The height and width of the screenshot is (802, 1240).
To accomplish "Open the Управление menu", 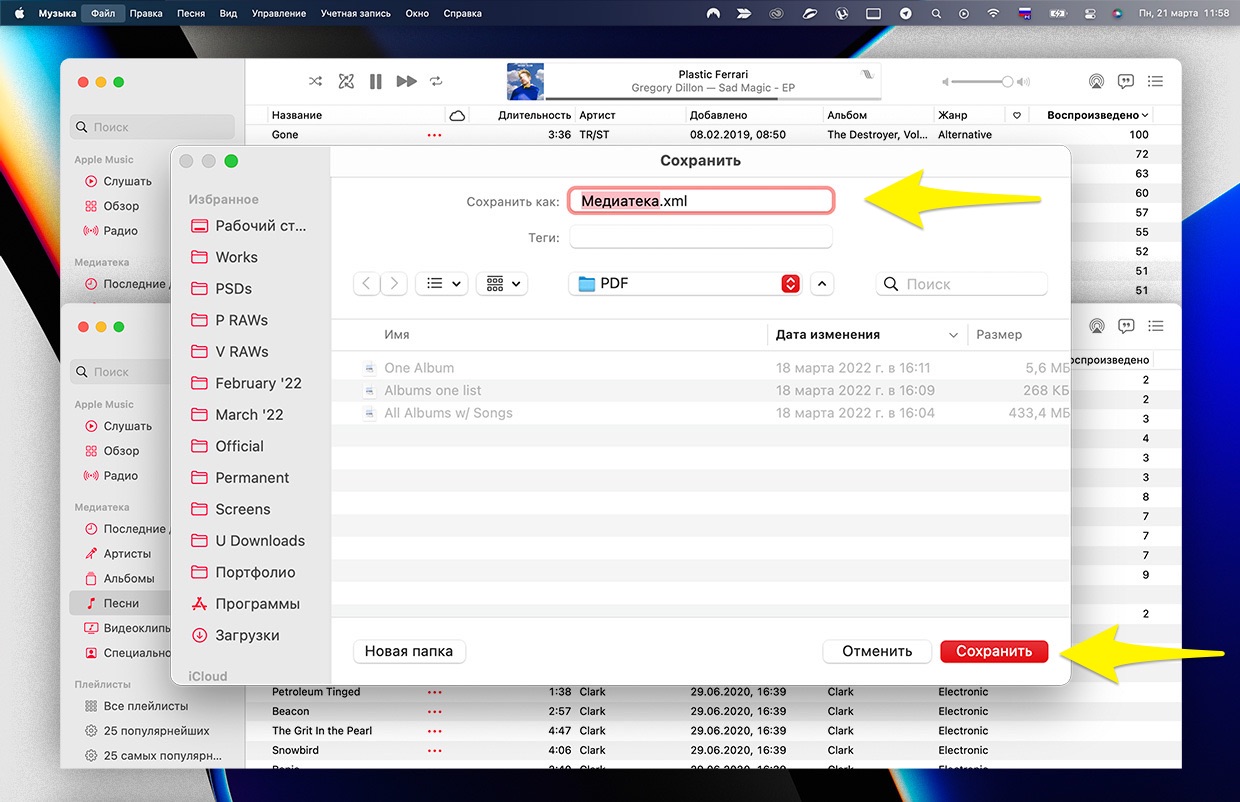I will pyautogui.click(x=279, y=13).
